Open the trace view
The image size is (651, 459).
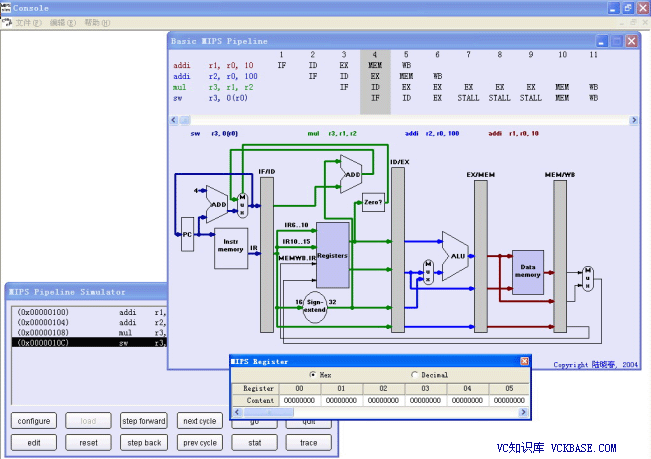click(x=308, y=442)
